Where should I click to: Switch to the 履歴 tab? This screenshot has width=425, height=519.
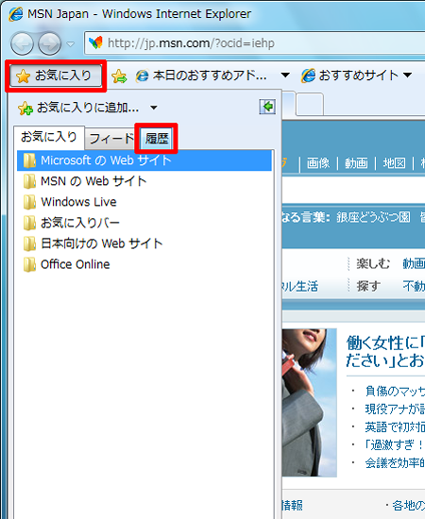[x=157, y=138]
